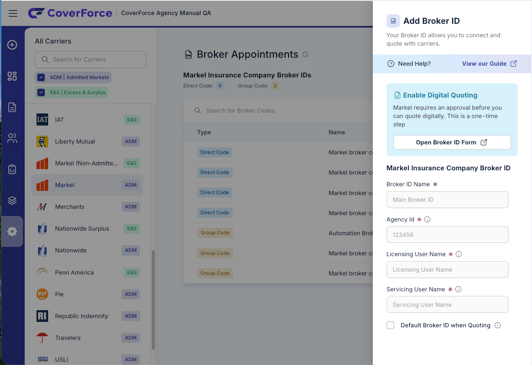Click the Default Broker ID info icon

pos(498,325)
